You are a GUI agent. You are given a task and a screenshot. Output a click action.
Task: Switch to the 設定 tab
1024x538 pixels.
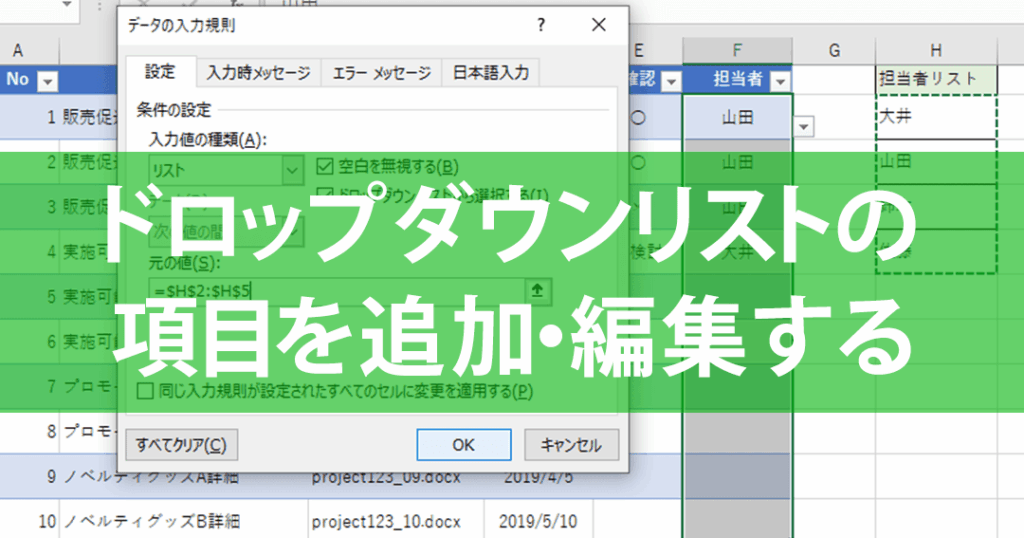click(160, 72)
